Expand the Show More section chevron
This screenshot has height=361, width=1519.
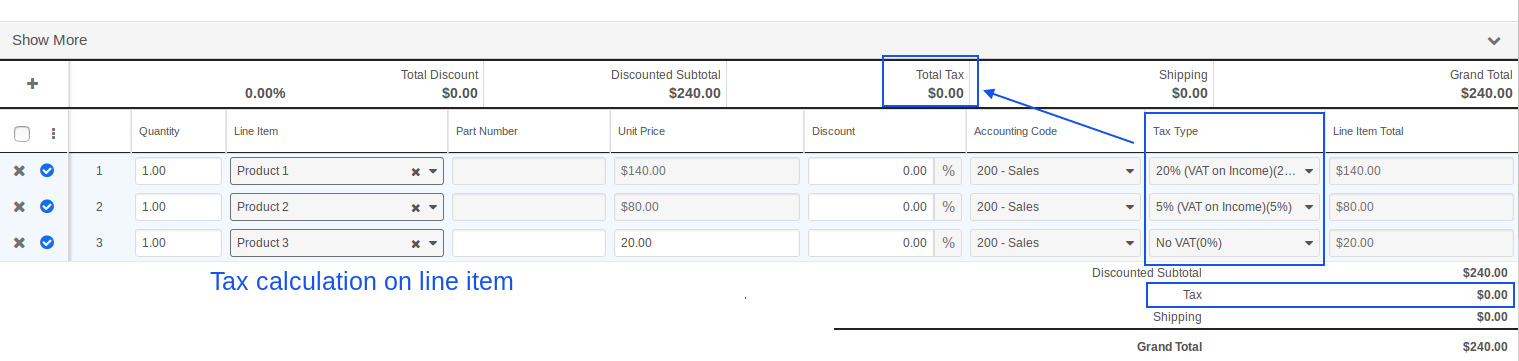click(x=1494, y=41)
